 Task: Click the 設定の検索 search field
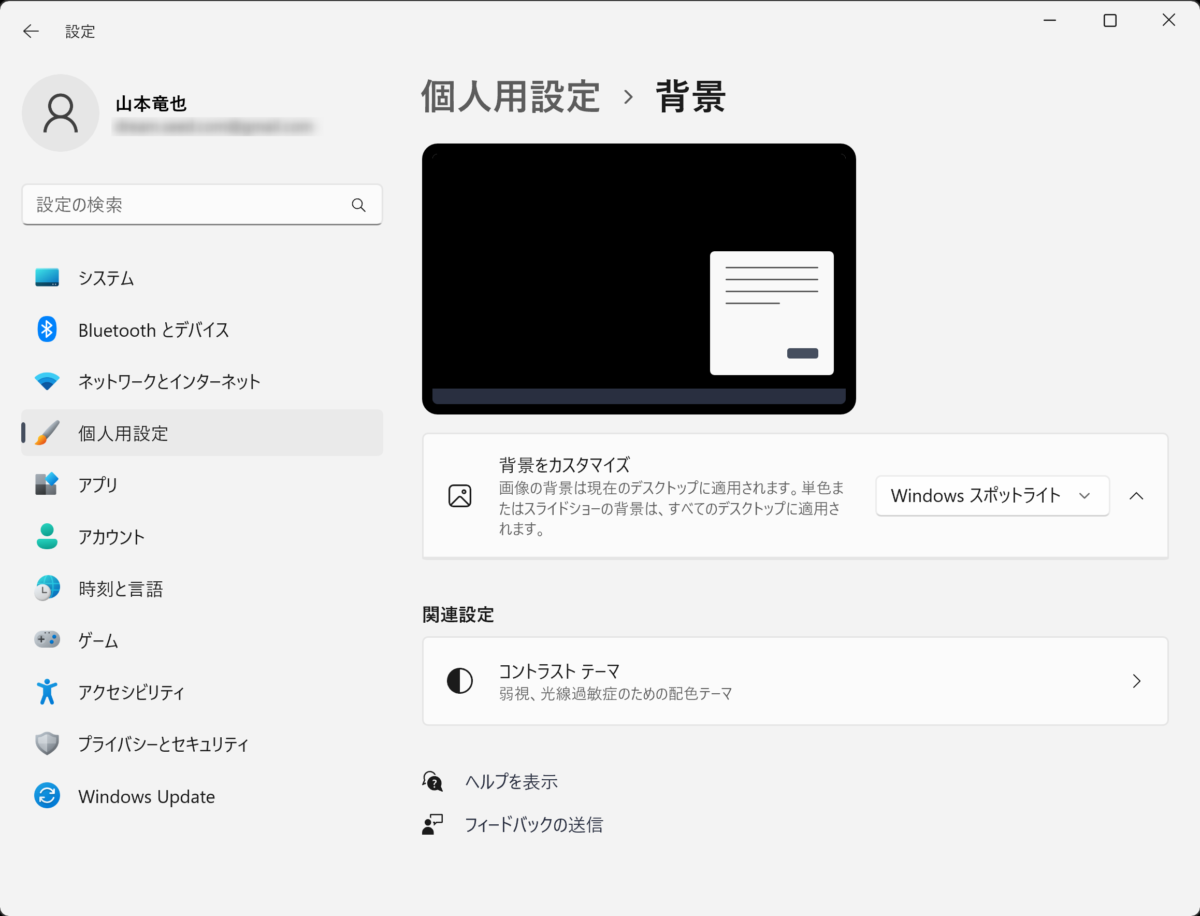coord(202,205)
